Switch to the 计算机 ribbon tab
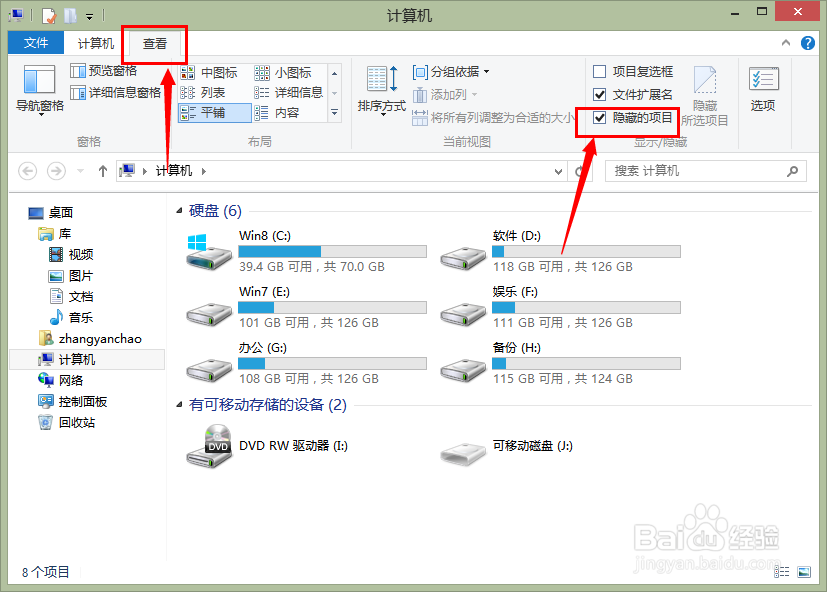The width and height of the screenshot is (827, 592). pyautogui.click(x=95, y=43)
